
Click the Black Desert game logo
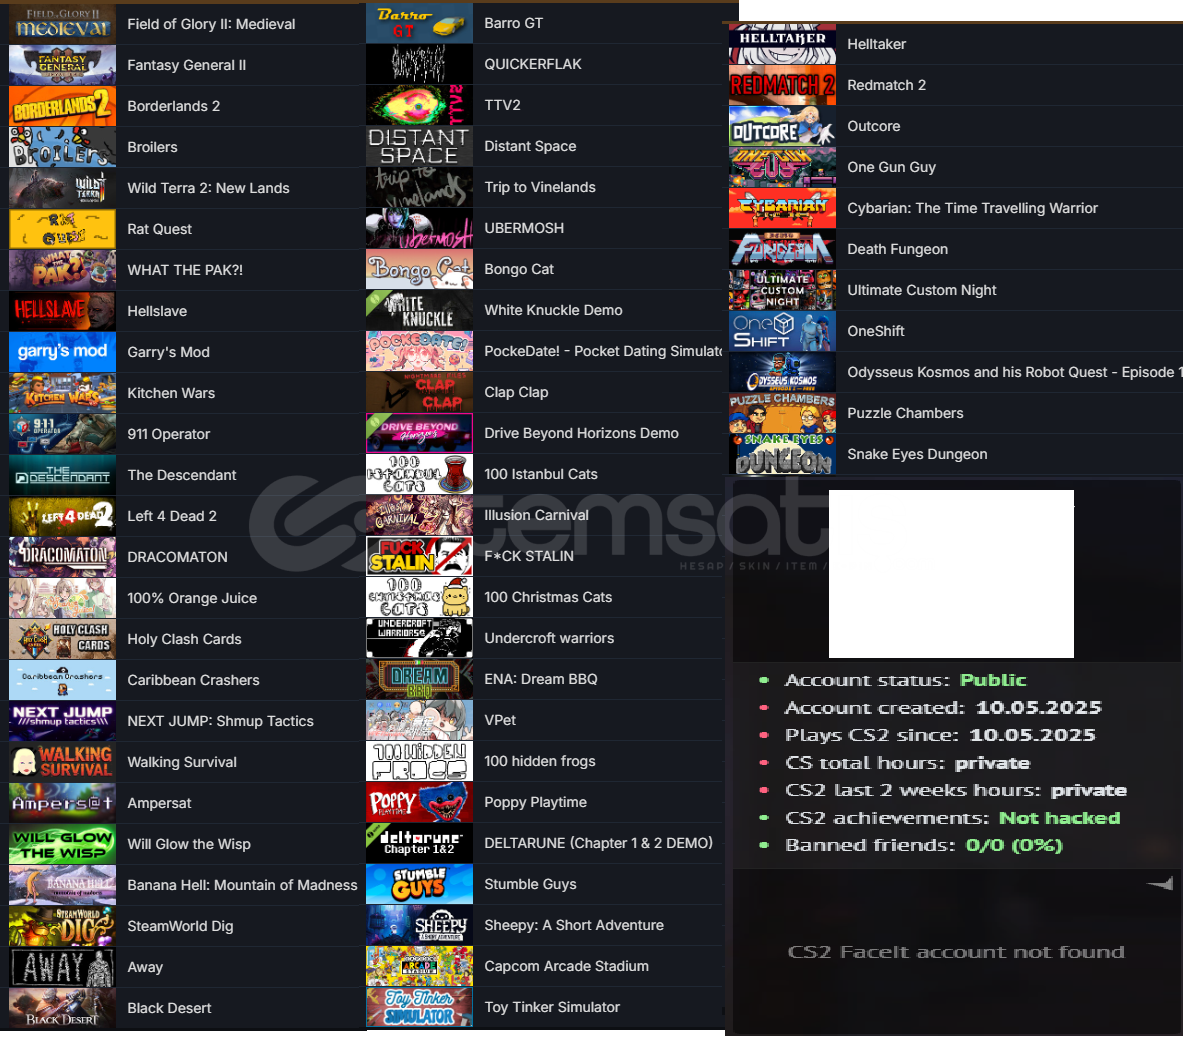[63, 1008]
